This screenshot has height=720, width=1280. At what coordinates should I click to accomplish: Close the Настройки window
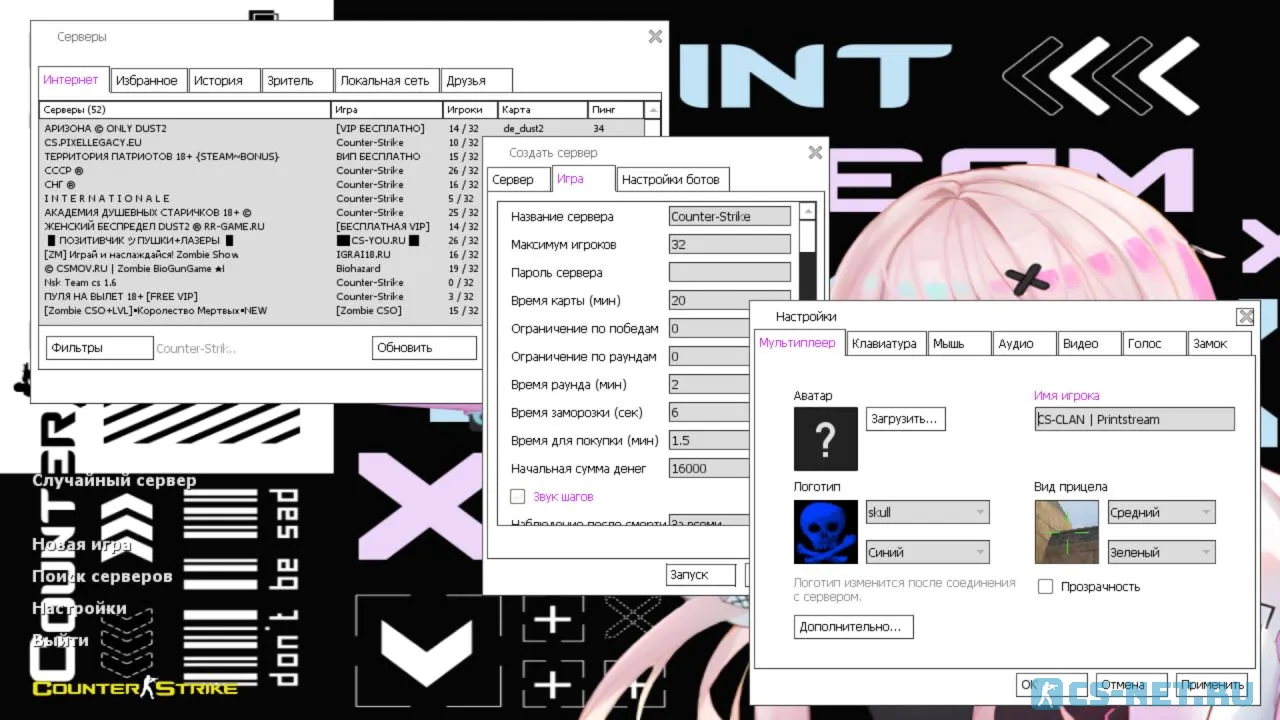pos(1245,317)
